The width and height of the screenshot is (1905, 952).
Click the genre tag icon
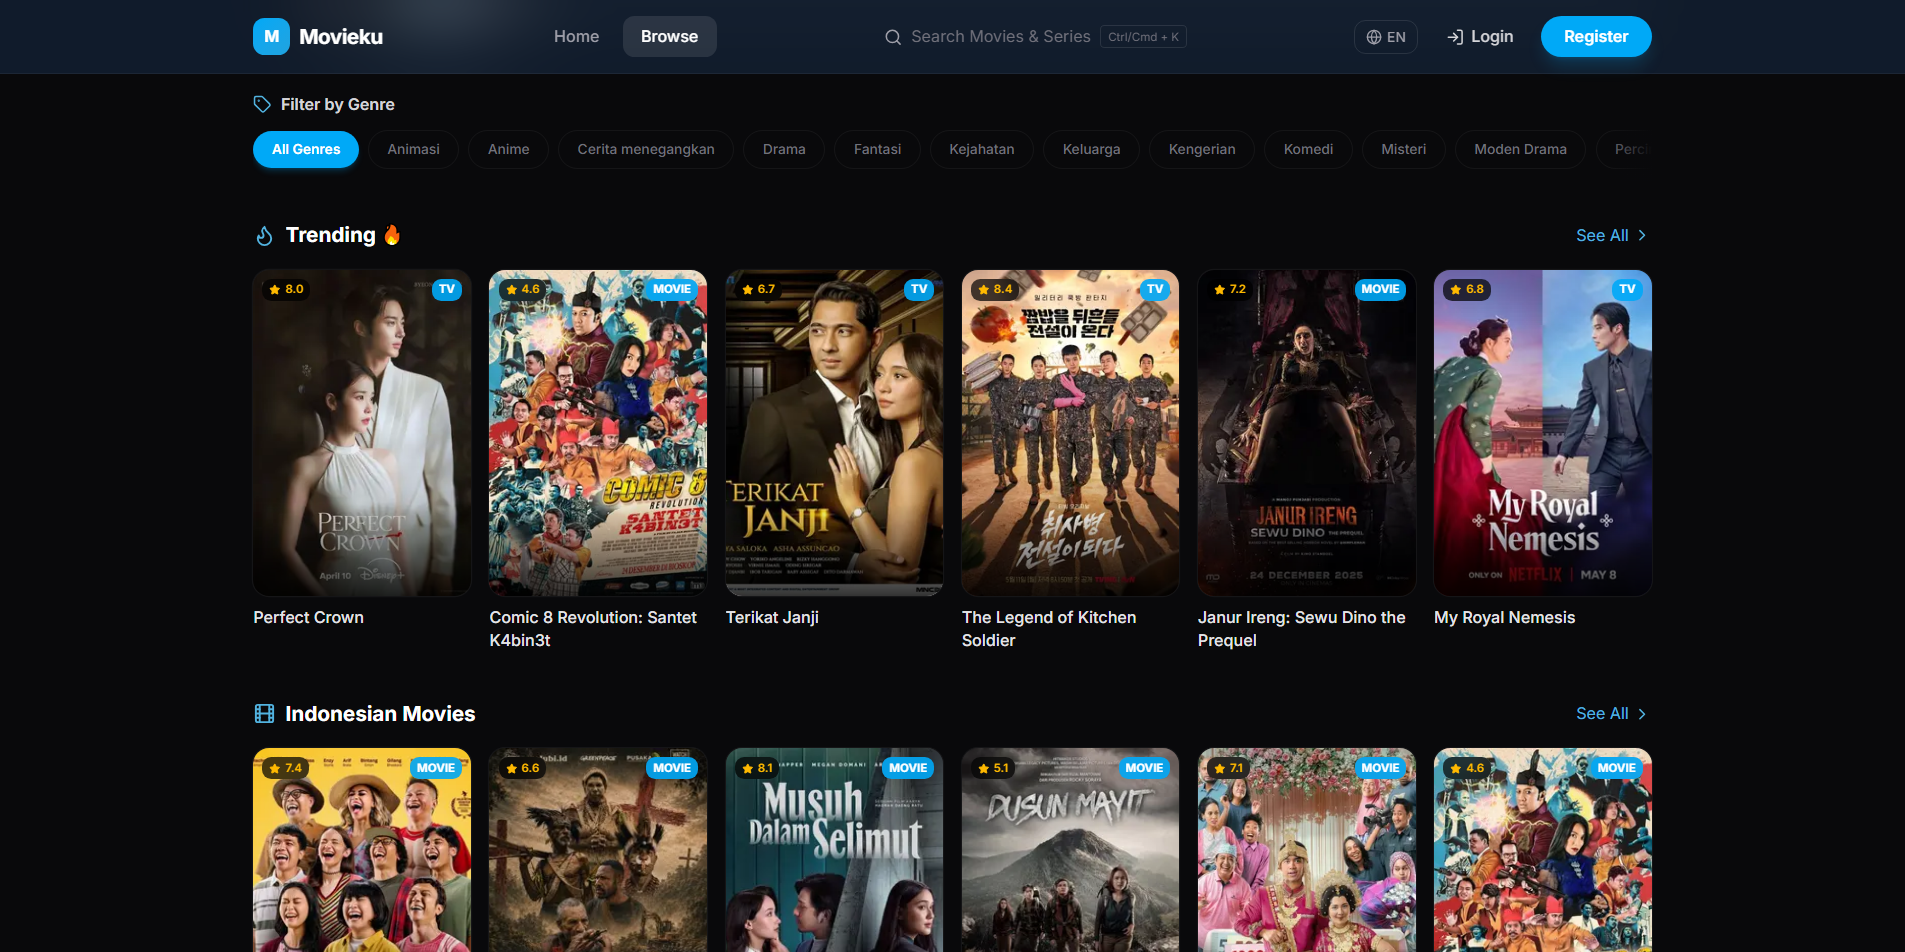(x=262, y=104)
